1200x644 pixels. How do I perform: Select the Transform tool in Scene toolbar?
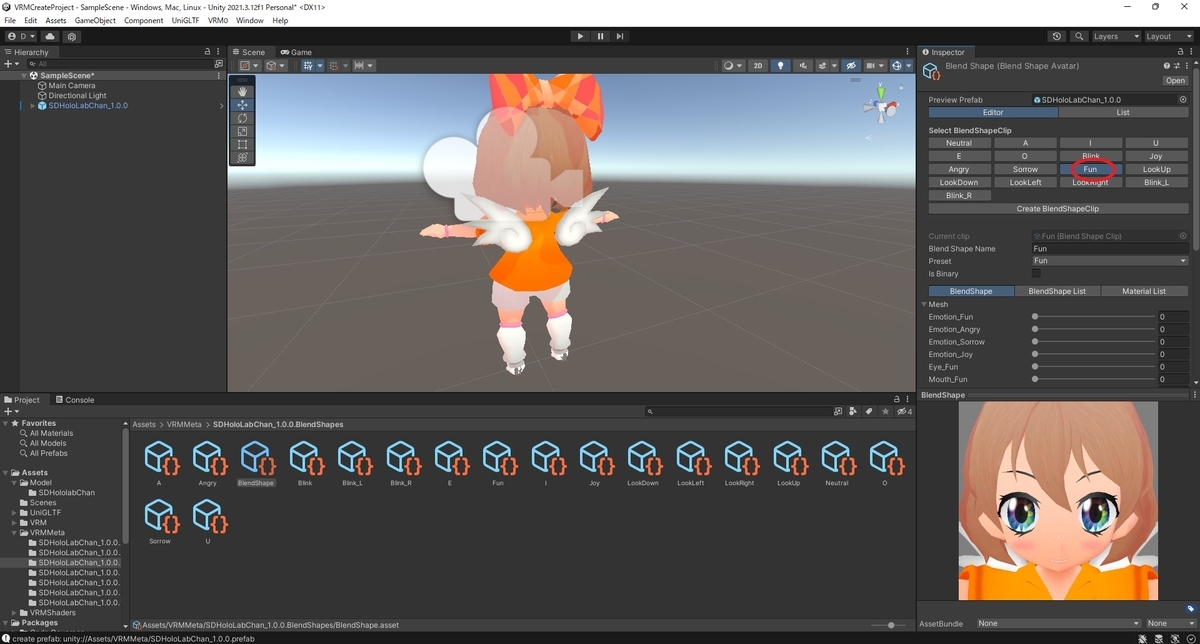pyautogui.click(x=242, y=157)
